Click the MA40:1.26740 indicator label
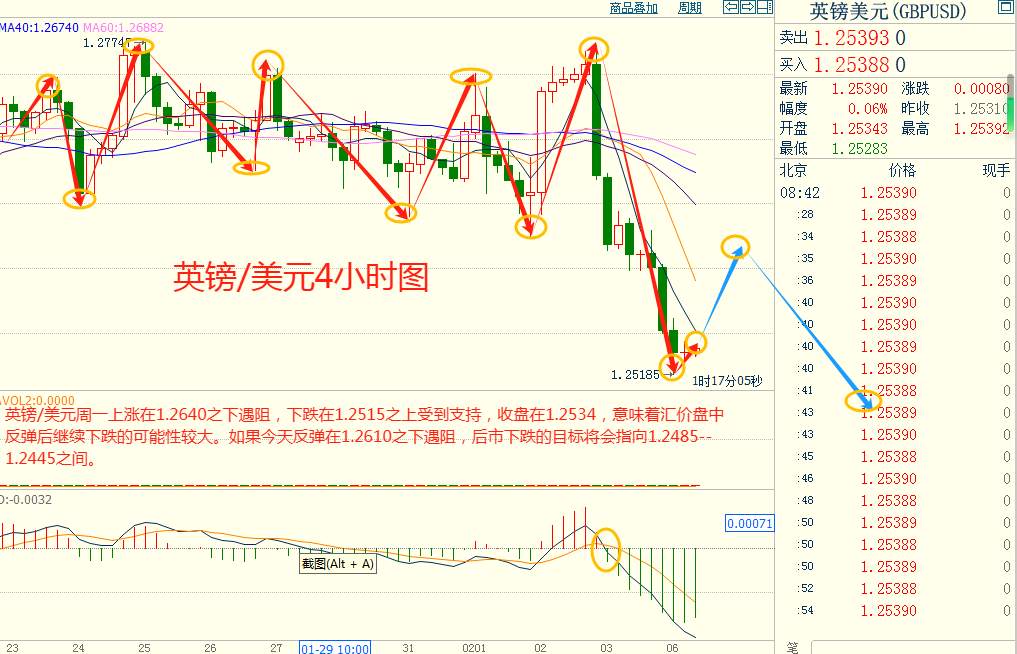 (39, 28)
